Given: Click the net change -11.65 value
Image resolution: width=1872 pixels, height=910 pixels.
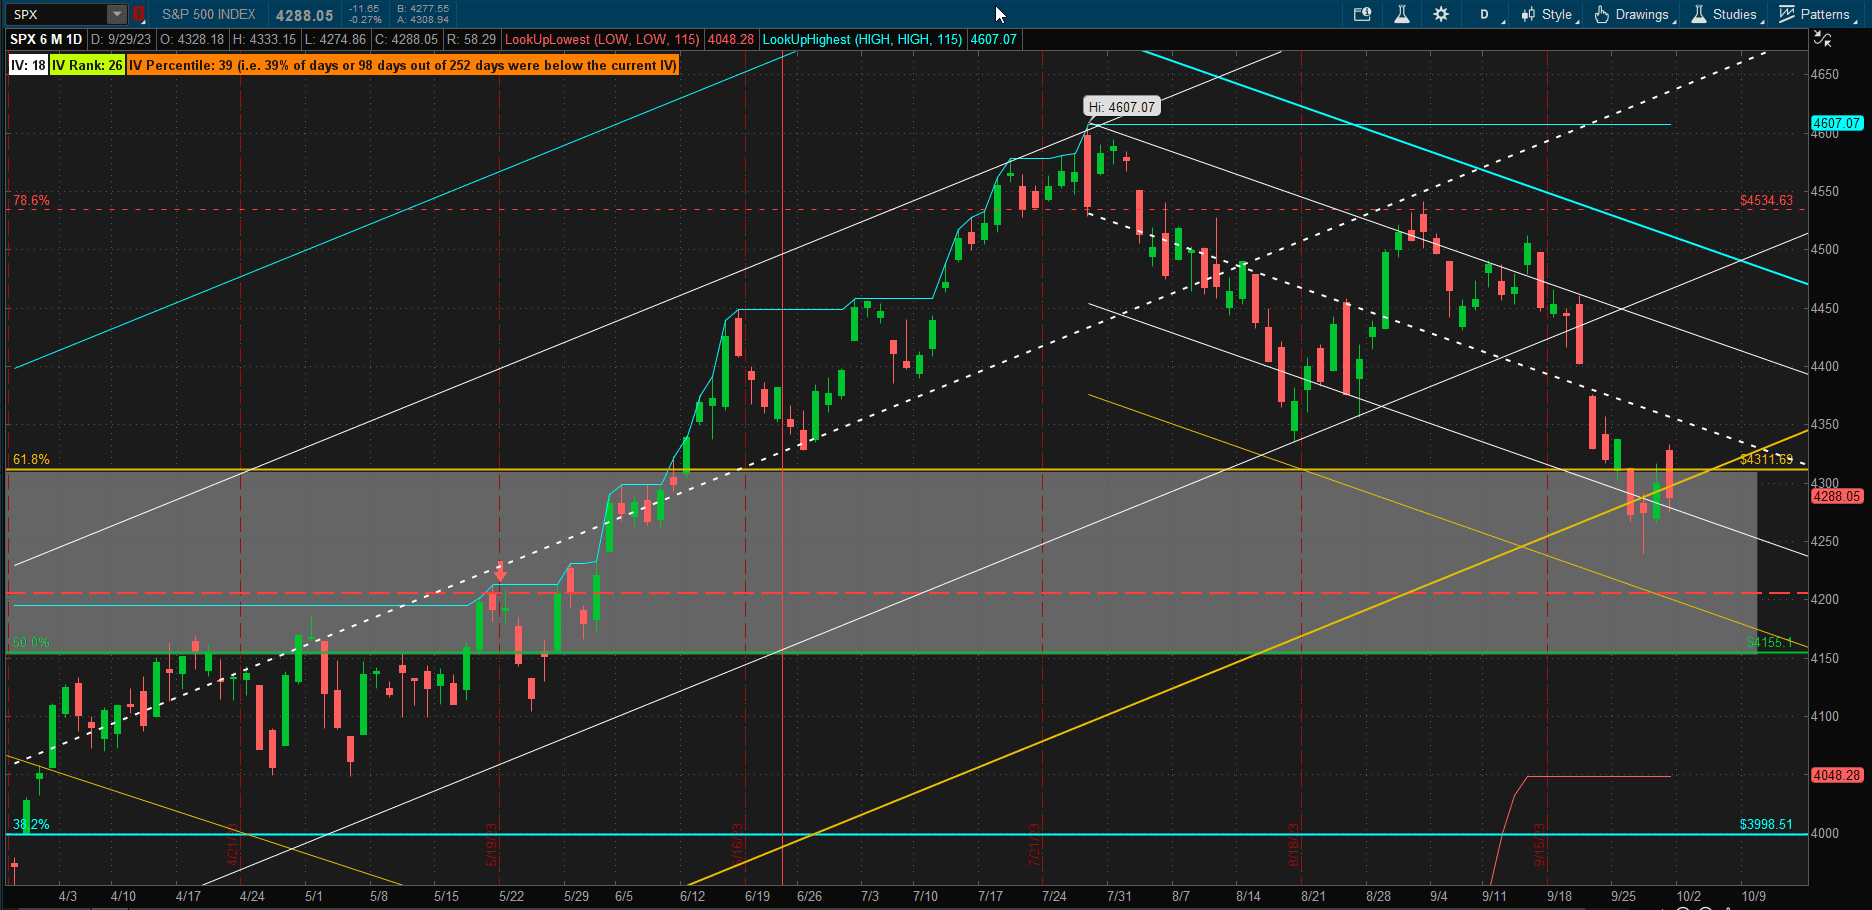Looking at the screenshot, I should pos(364,9).
